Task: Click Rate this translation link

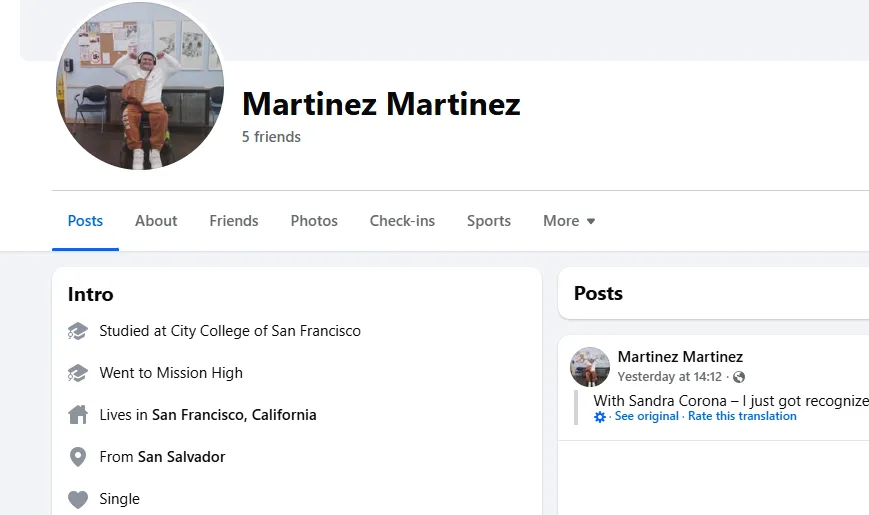Action: 742,416
